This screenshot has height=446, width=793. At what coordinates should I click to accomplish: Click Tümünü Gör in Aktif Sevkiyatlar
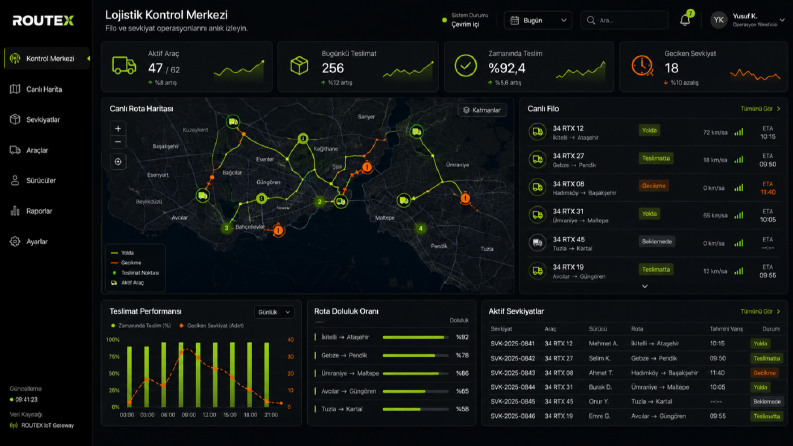coord(760,311)
